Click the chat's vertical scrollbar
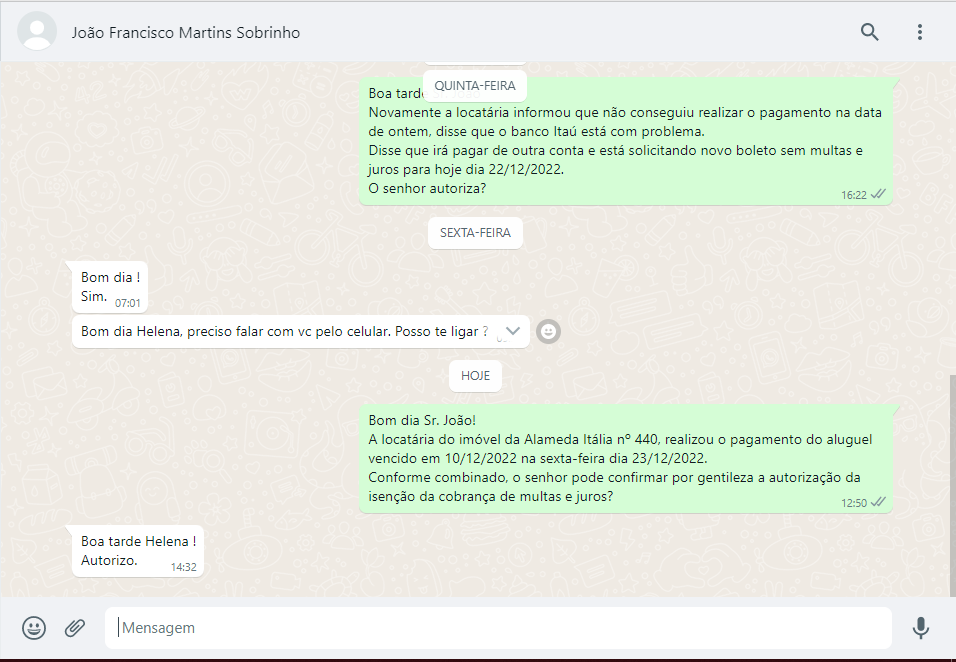 pyautogui.click(x=951, y=480)
